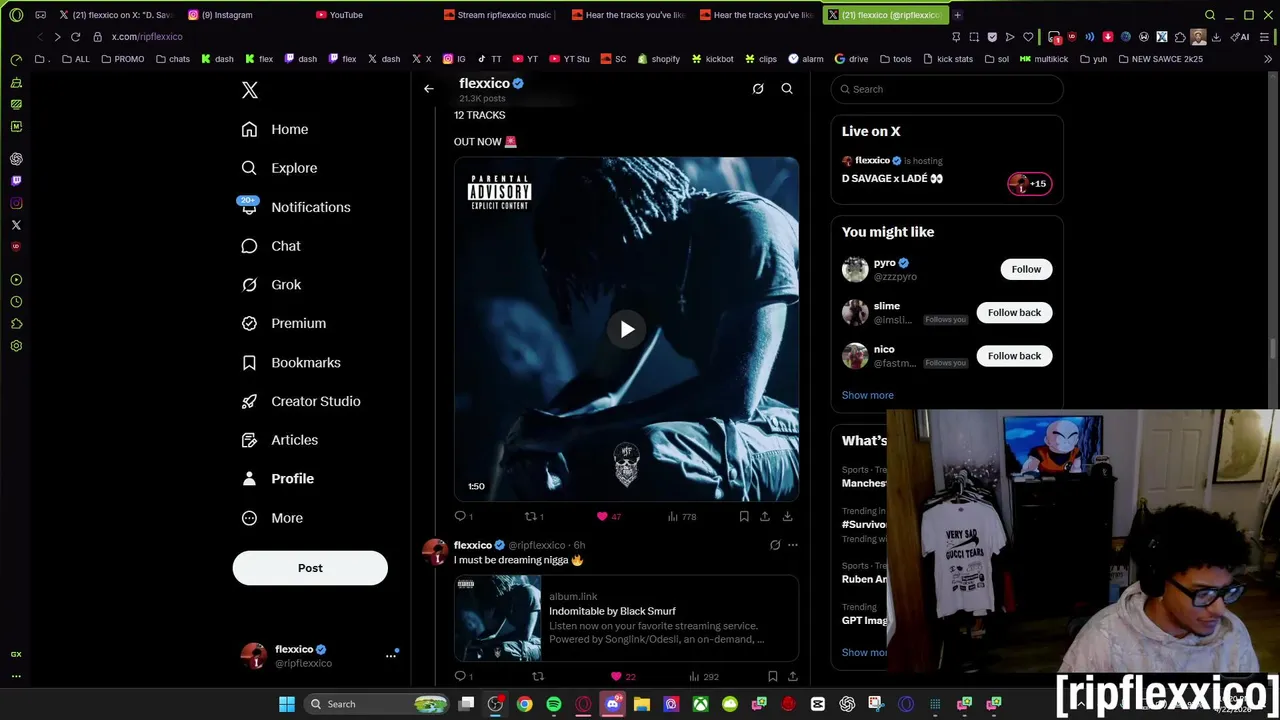This screenshot has width=1280, height=720.
Task: View analytics of post with 292 views
Action: tap(695, 677)
